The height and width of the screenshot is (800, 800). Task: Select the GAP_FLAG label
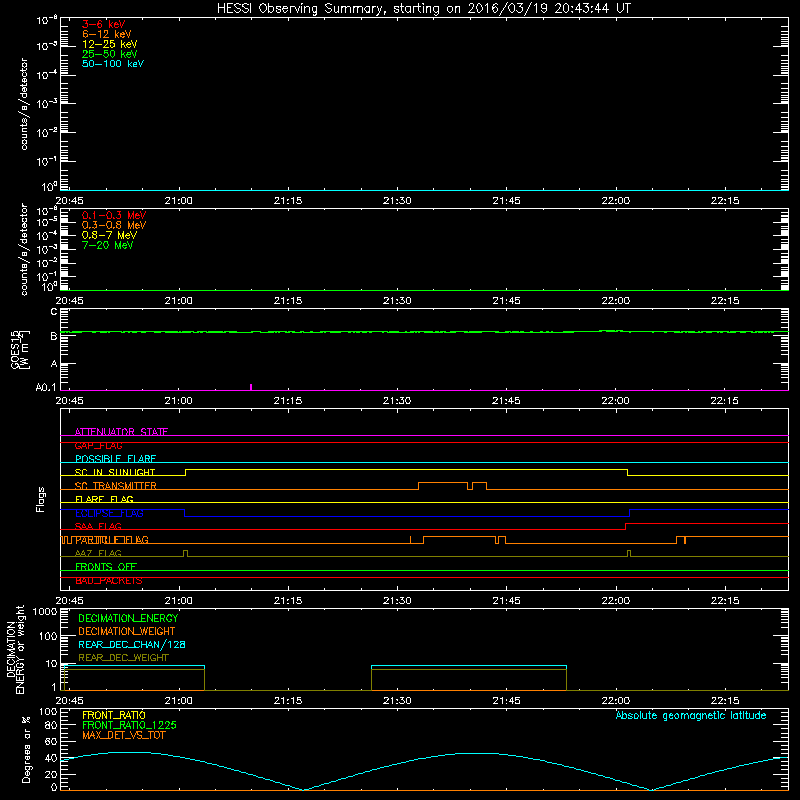(x=98, y=445)
